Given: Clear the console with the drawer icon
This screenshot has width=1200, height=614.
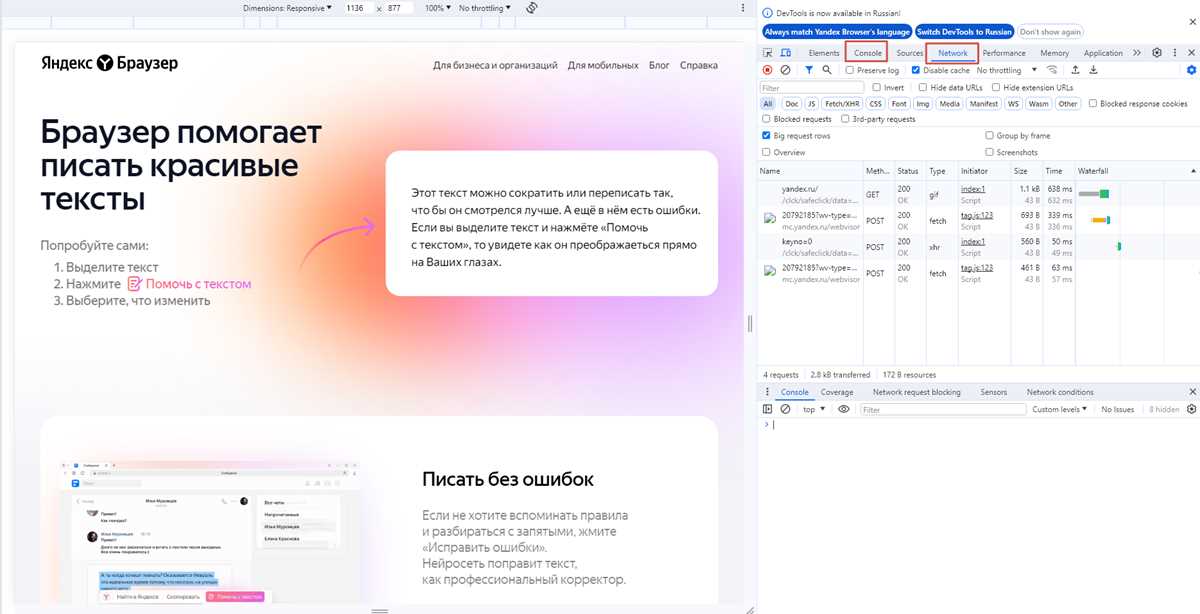Looking at the screenshot, I should click(x=785, y=409).
